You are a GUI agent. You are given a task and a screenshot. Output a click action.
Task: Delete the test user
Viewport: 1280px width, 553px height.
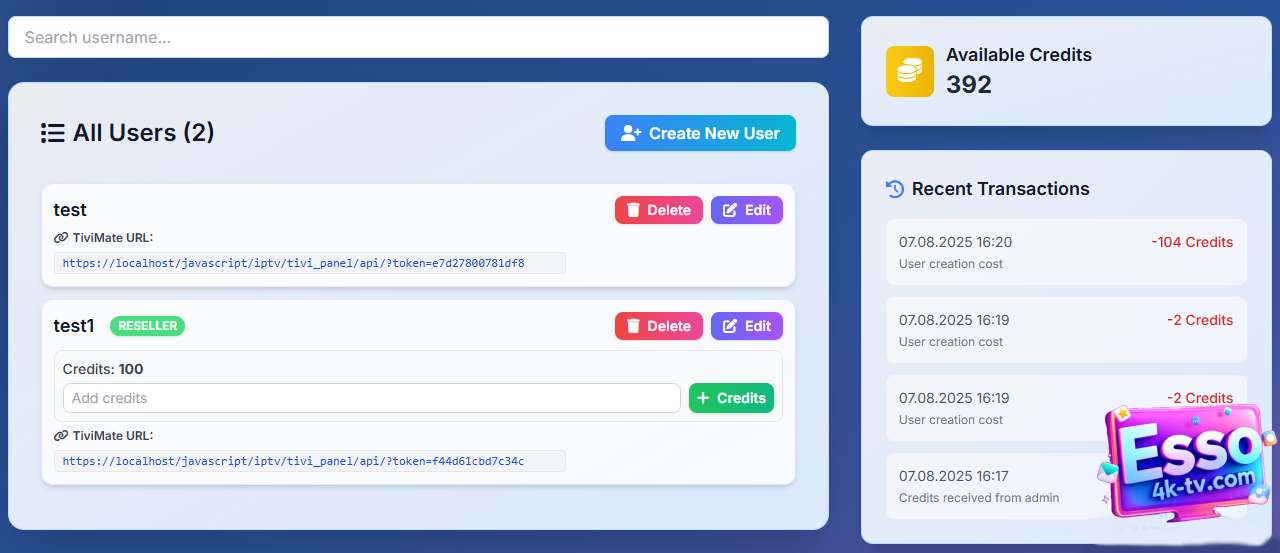(x=659, y=210)
